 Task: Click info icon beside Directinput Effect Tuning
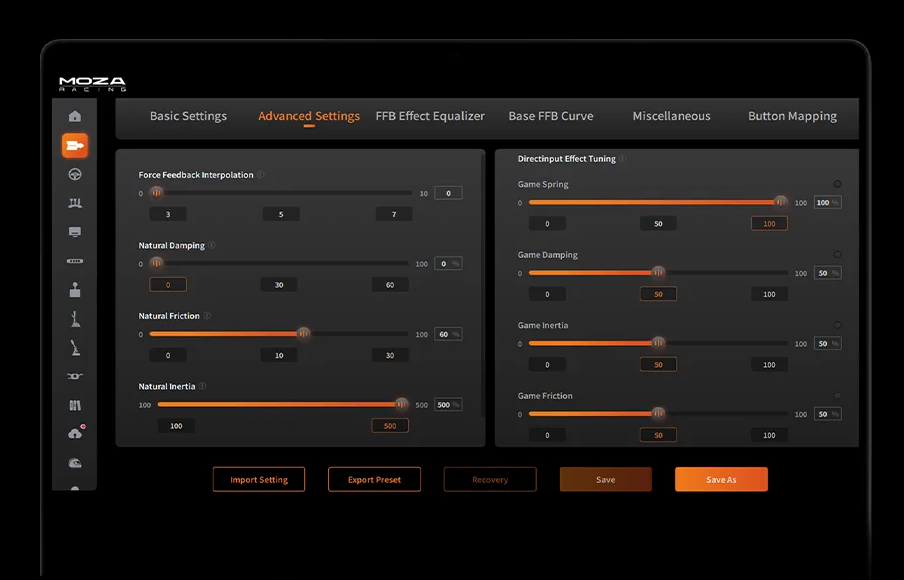click(623, 159)
